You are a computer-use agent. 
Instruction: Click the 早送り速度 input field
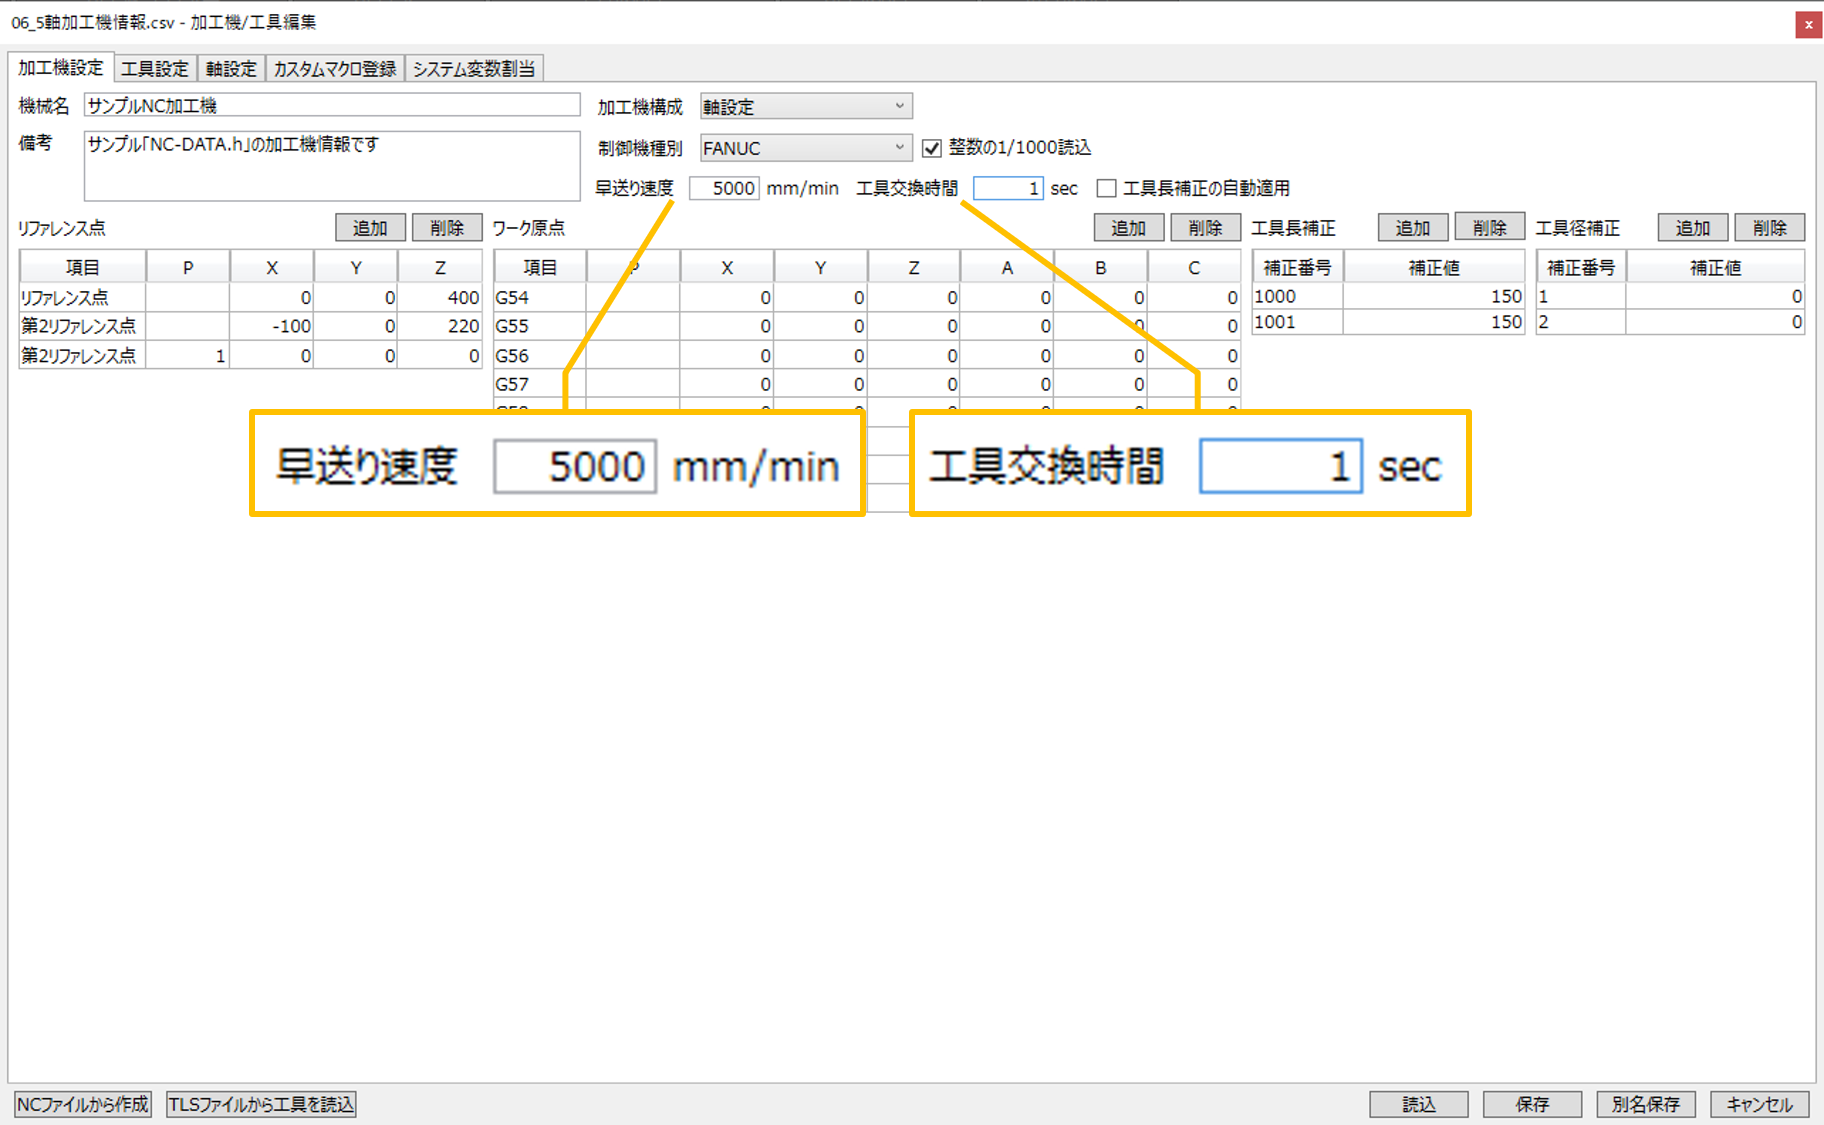(724, 188)
